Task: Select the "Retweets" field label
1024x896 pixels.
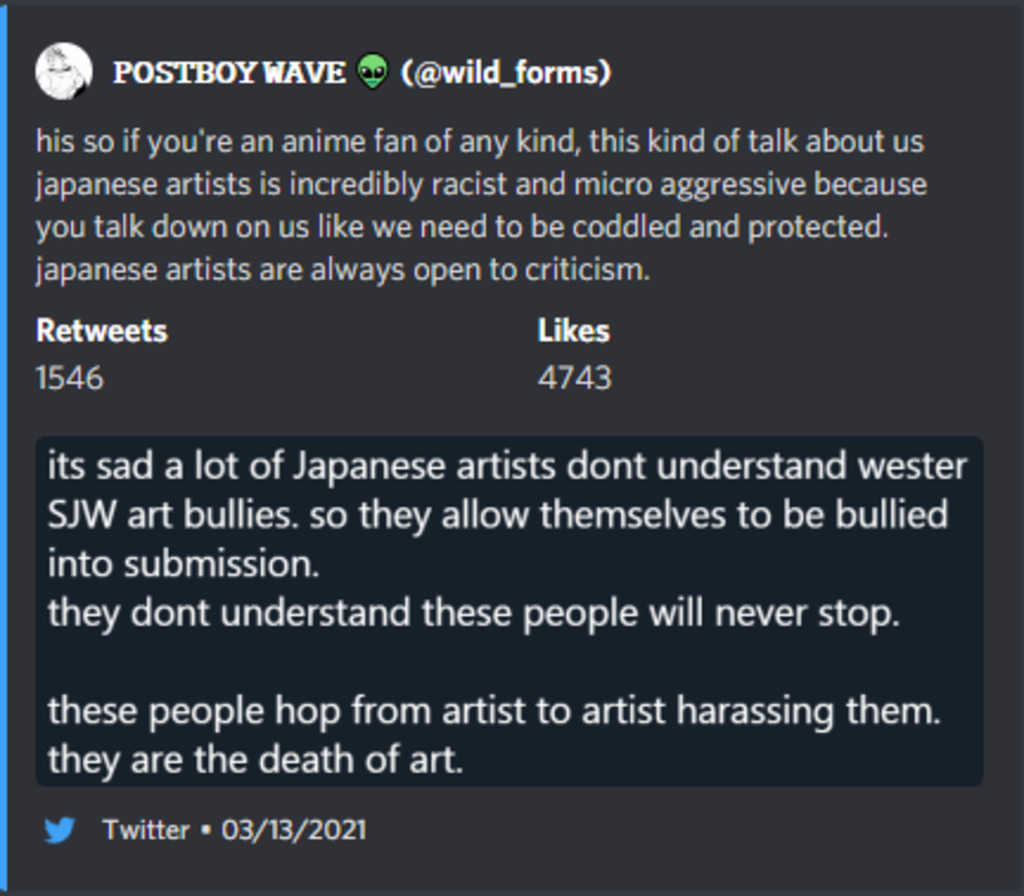Action: tap(101, 331)
